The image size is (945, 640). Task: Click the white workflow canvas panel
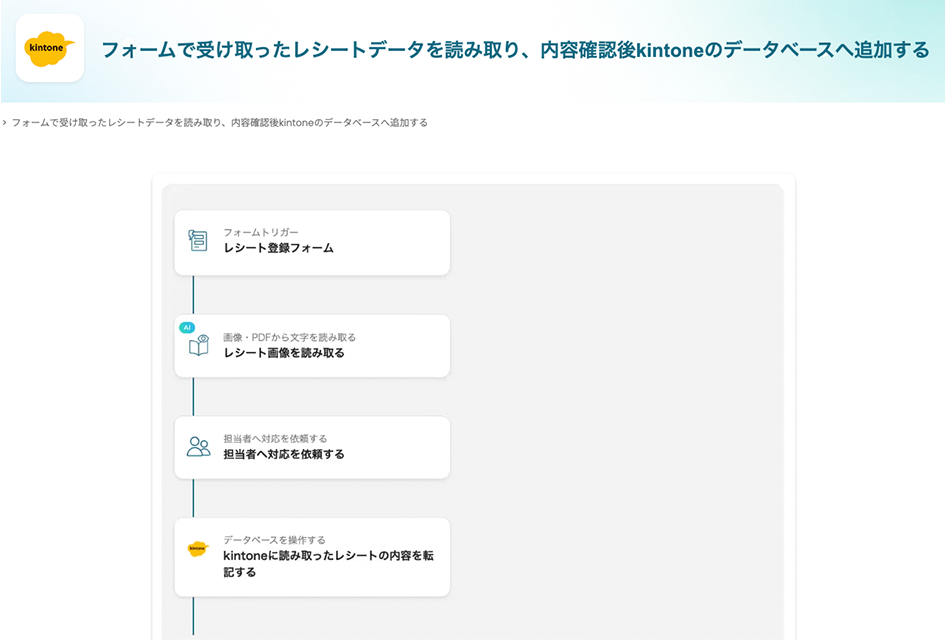[620, 400]
